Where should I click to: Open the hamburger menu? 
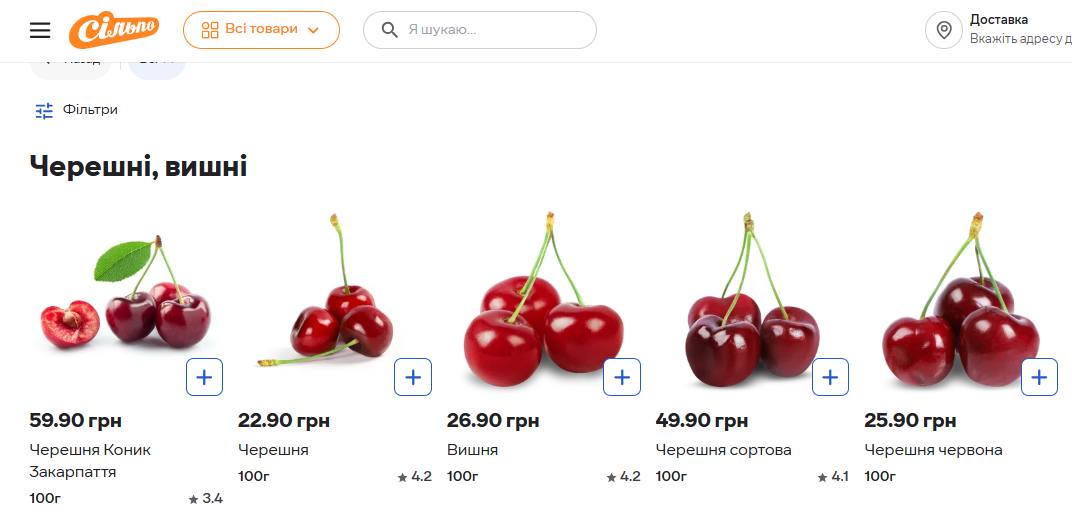(x=40, y=30)
